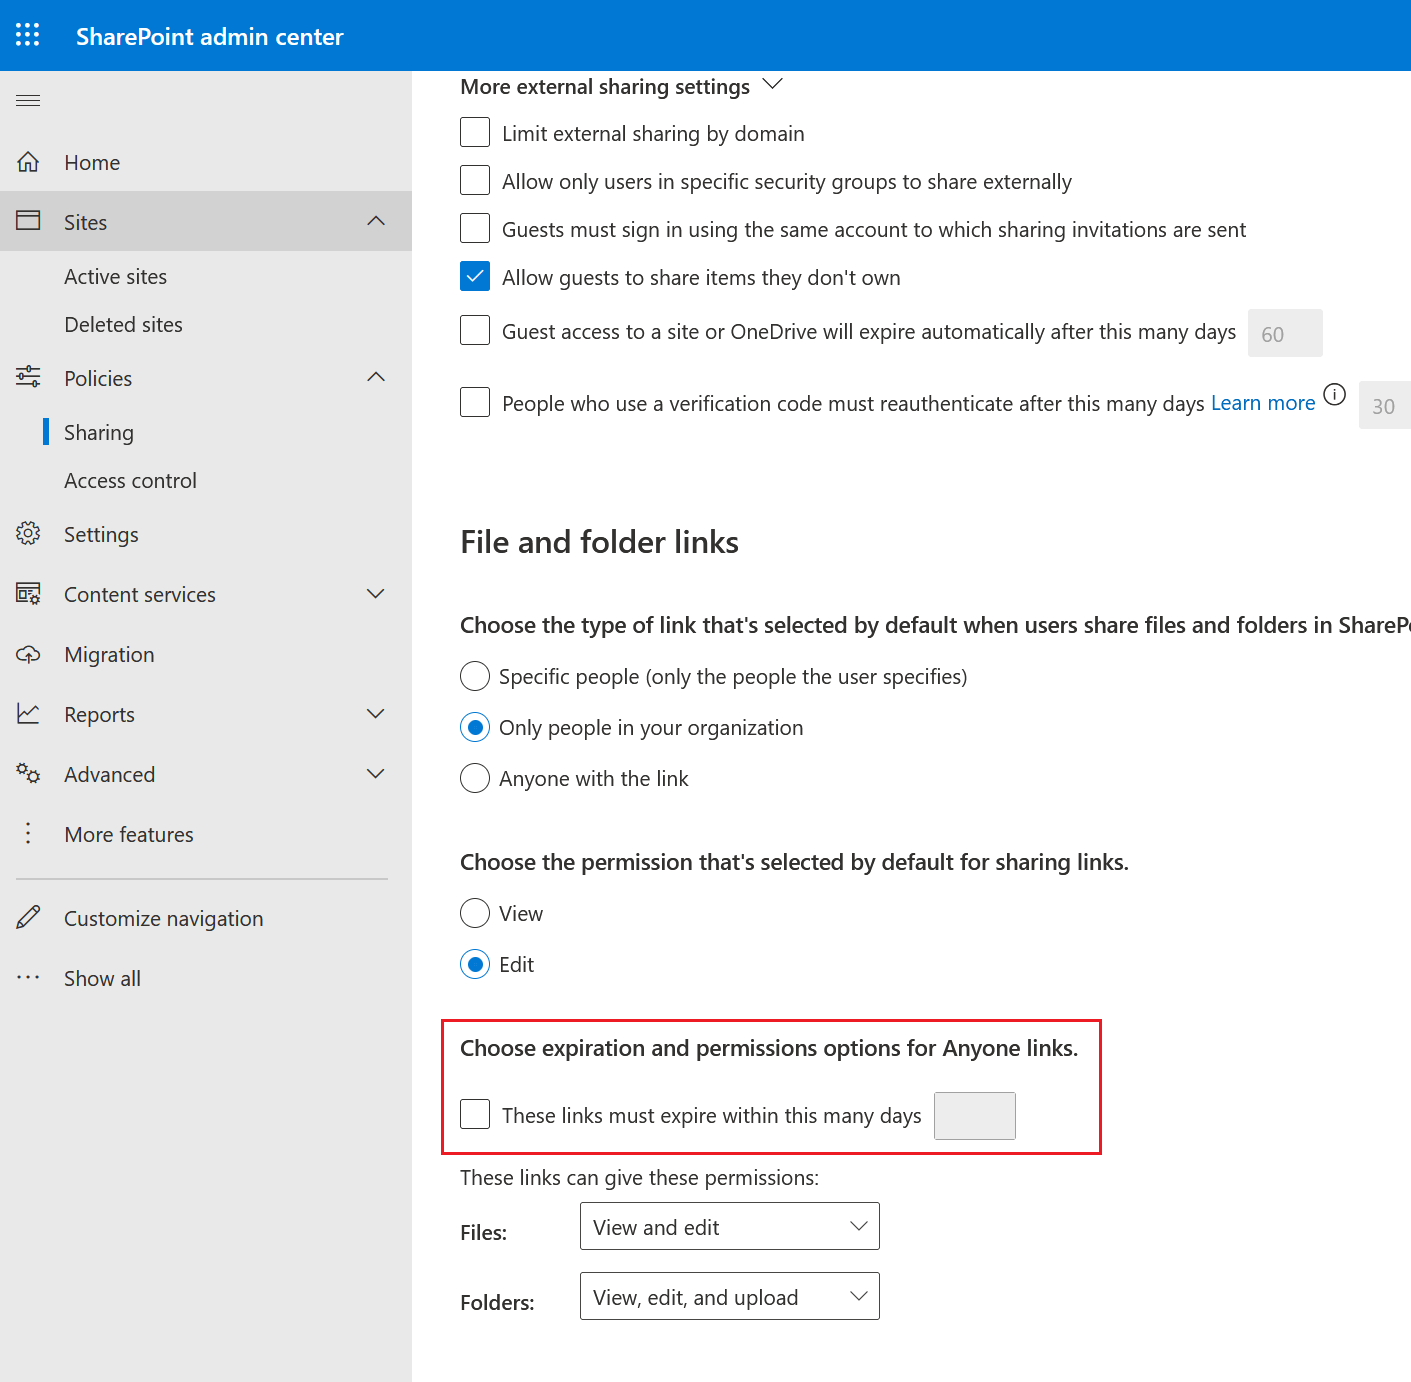
Task: Open the Sharing policy page
Action: click(99, 433)
